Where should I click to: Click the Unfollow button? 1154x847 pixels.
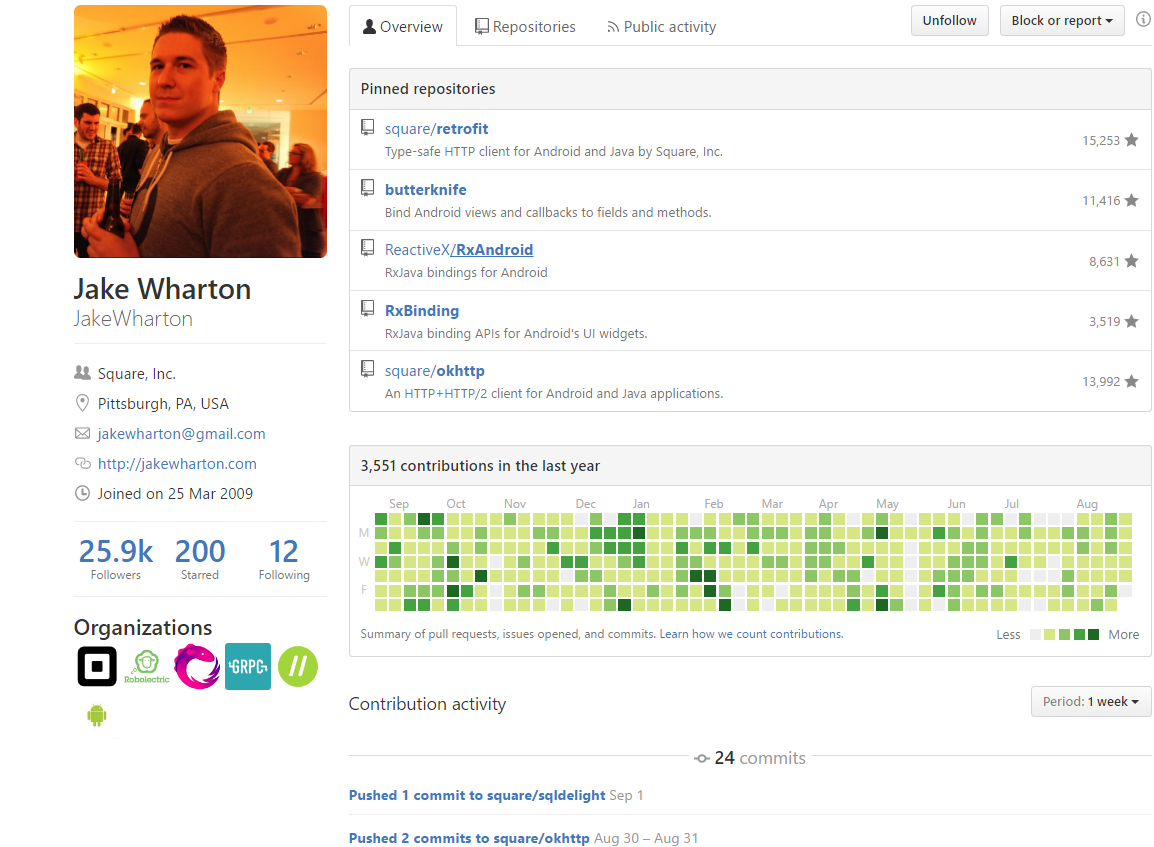tap(949, 21)
